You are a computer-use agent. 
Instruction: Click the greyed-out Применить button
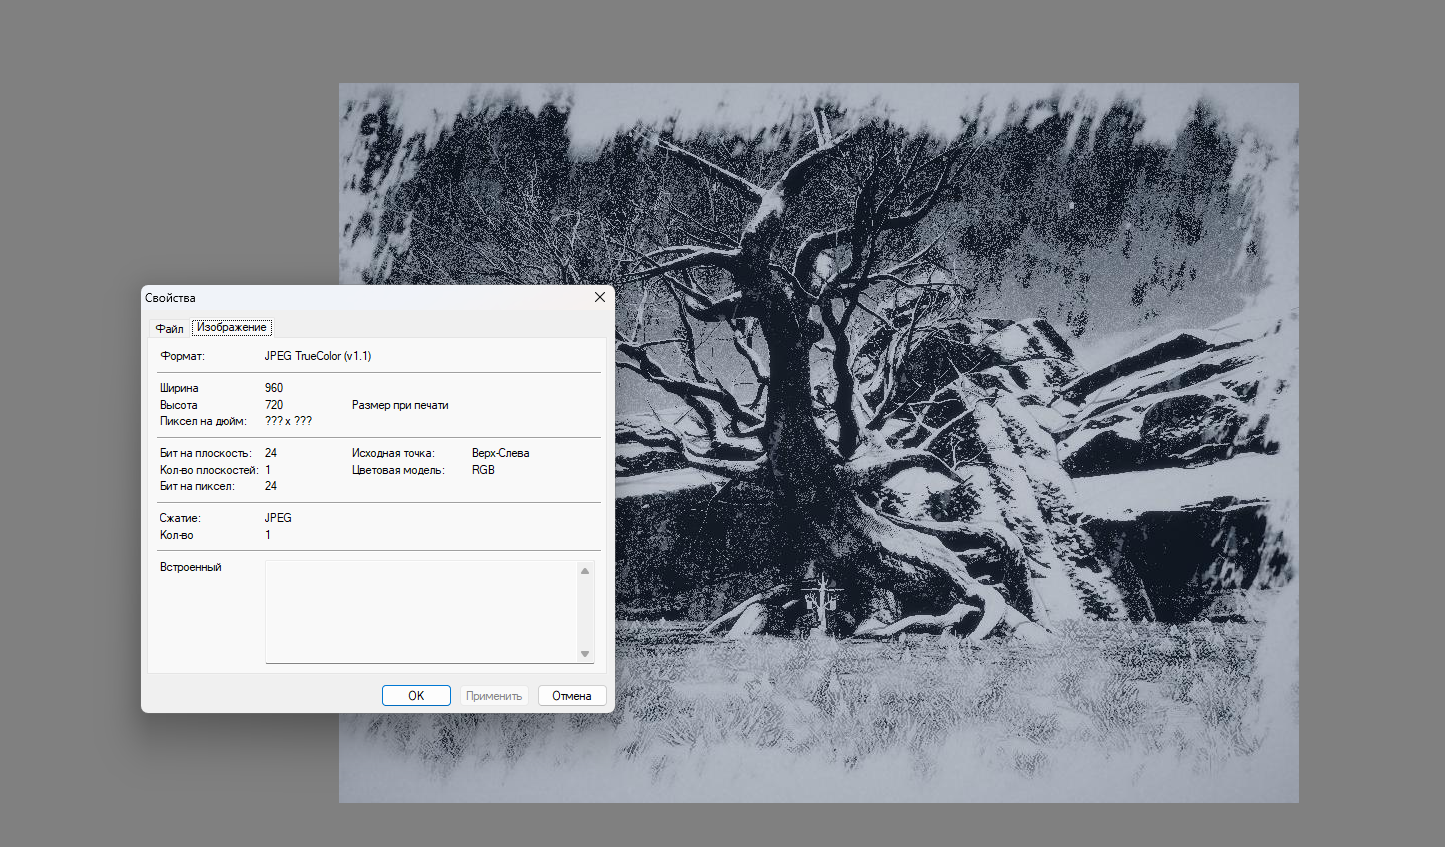[x=494, y=696]
